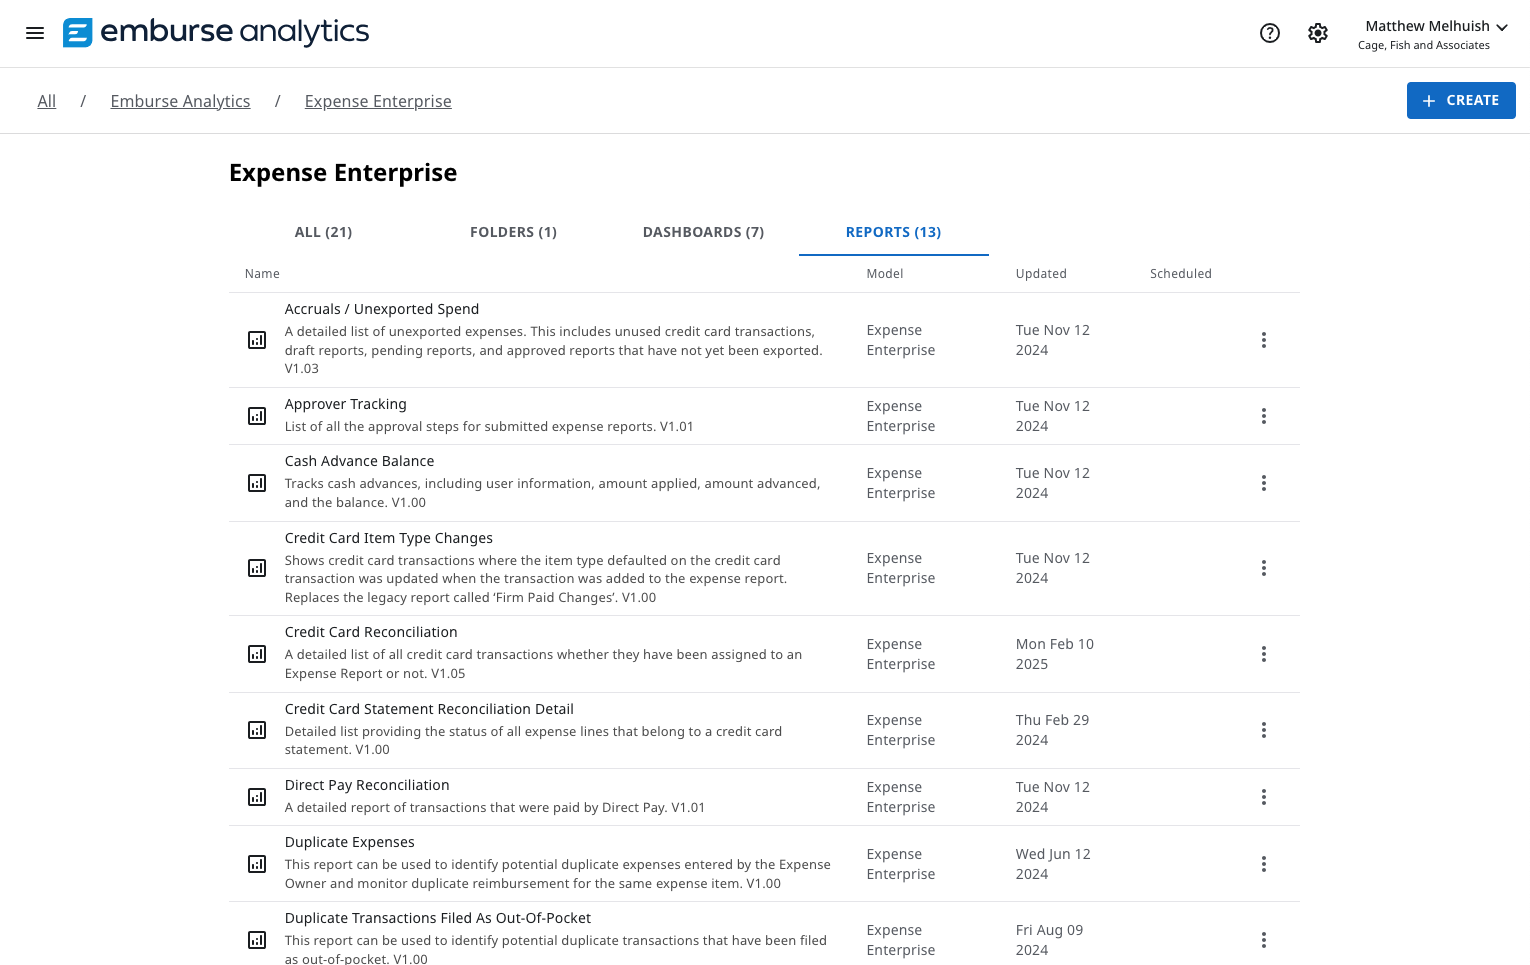
Task: Open the FOLDERS tab
Action: tap(513, 231)
